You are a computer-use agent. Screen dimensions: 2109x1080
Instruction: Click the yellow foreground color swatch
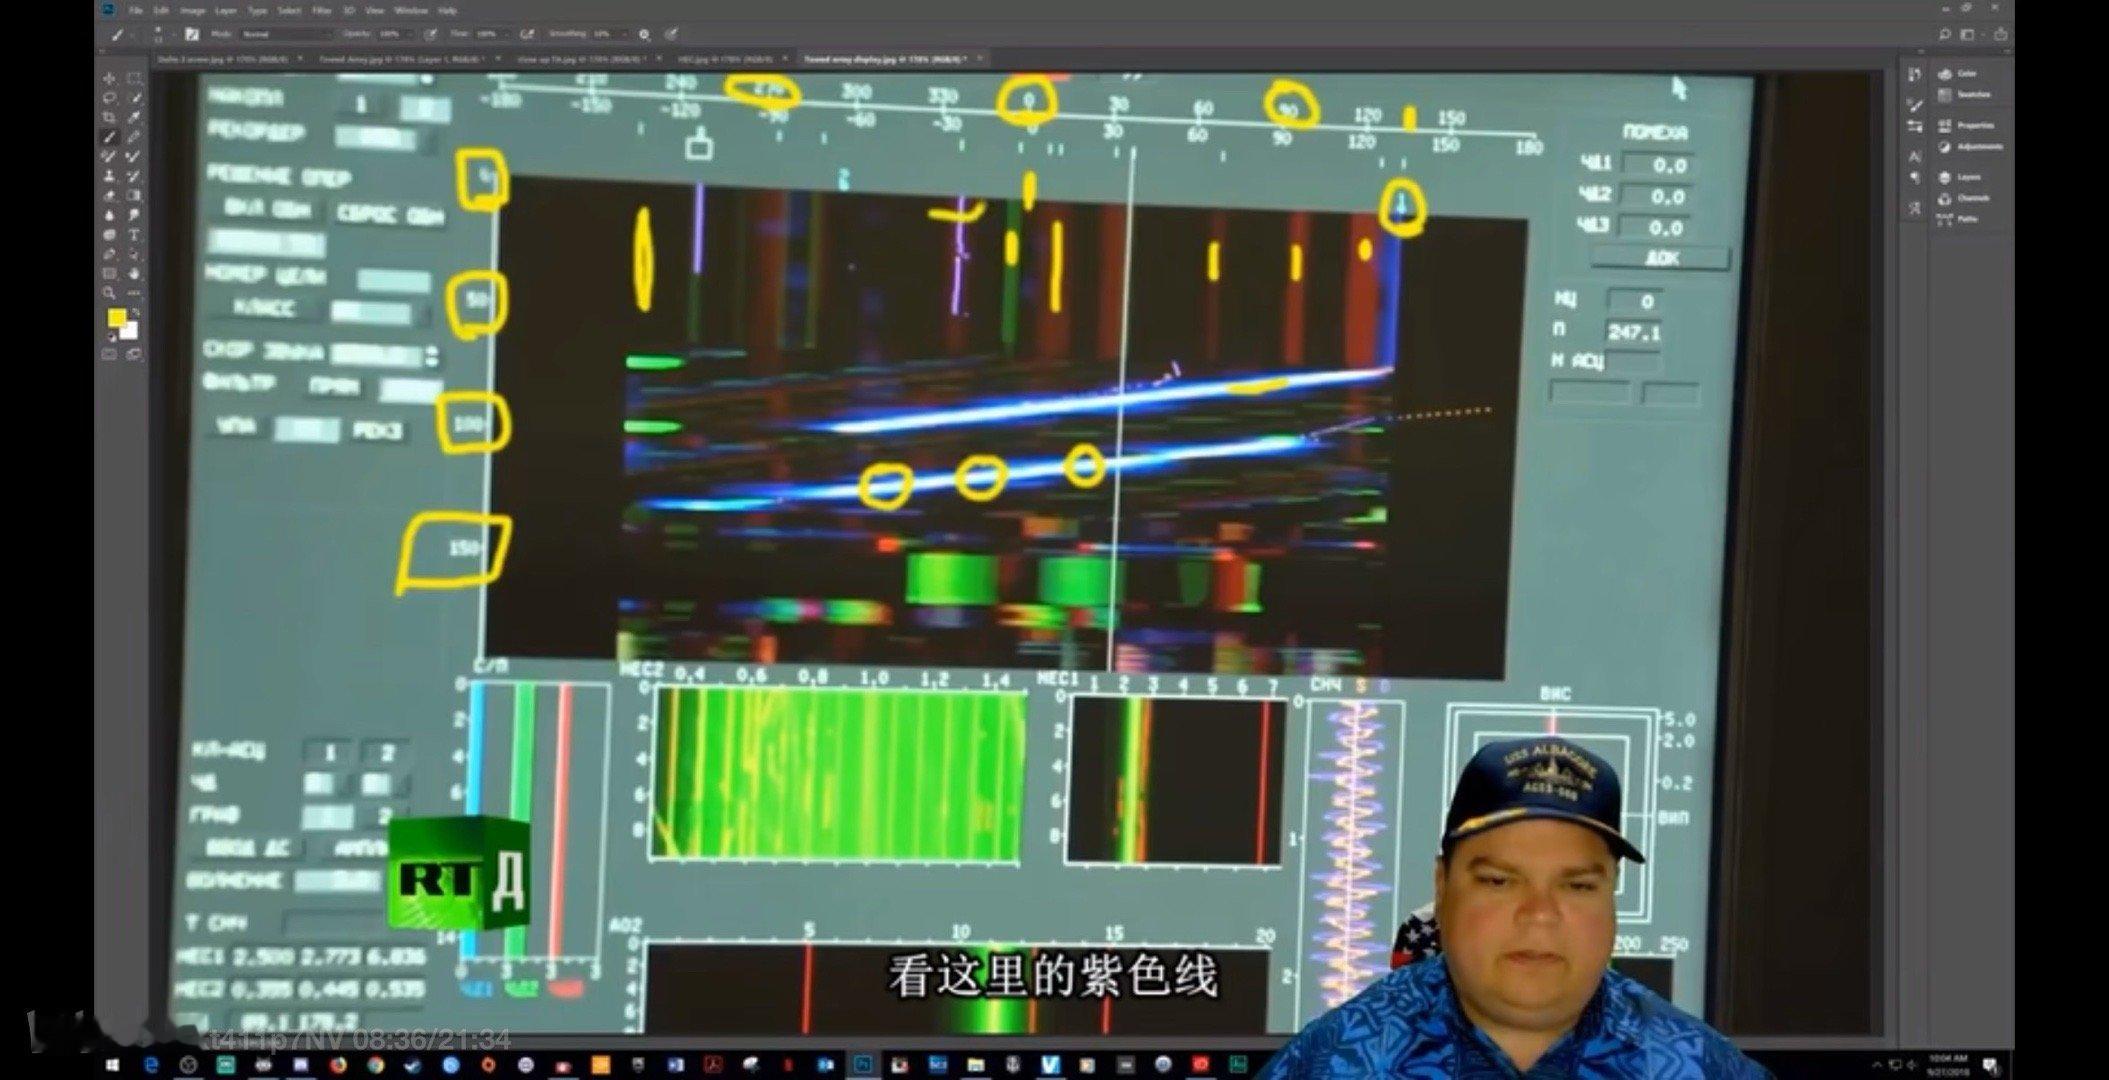117,317
